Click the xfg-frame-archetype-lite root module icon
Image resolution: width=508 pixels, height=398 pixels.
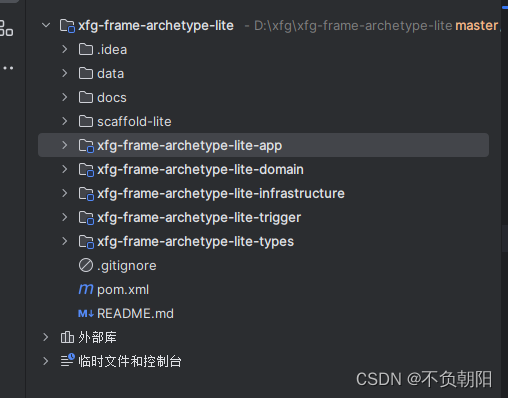pos(67,26)
